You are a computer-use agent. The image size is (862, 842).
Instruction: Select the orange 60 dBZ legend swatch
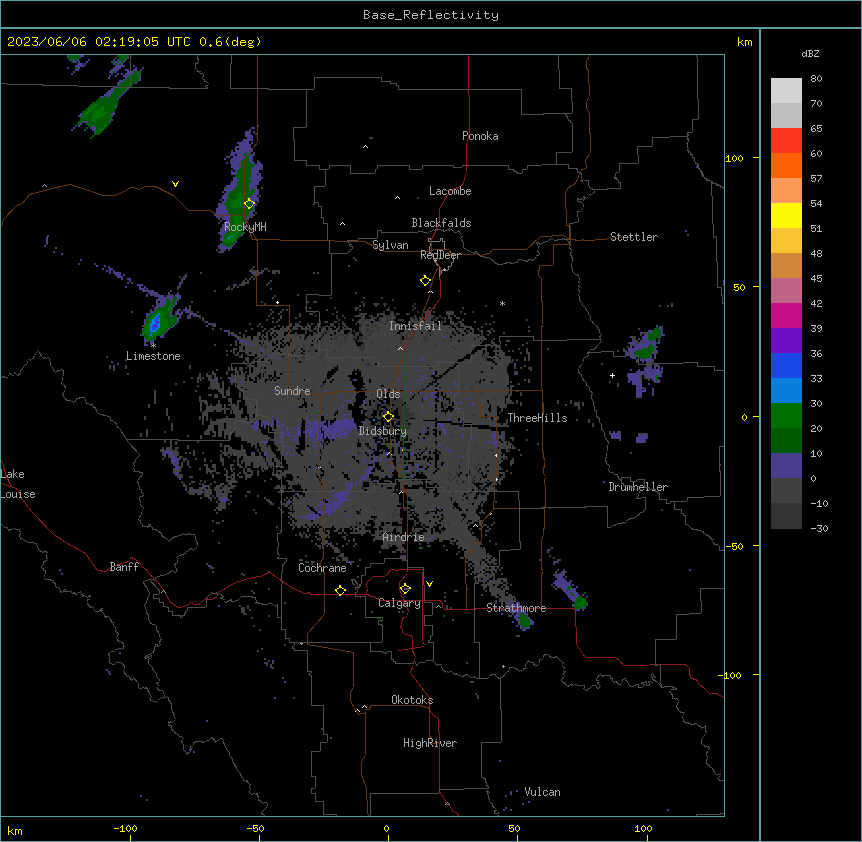(x=786, y=165)
